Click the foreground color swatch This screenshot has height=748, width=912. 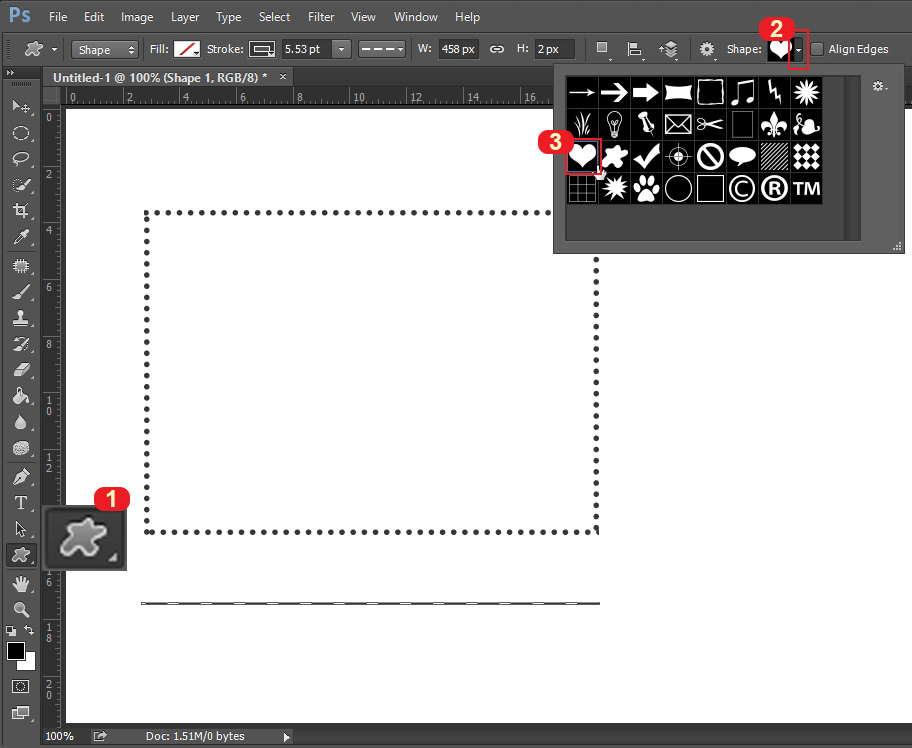(x=15, y=650)
